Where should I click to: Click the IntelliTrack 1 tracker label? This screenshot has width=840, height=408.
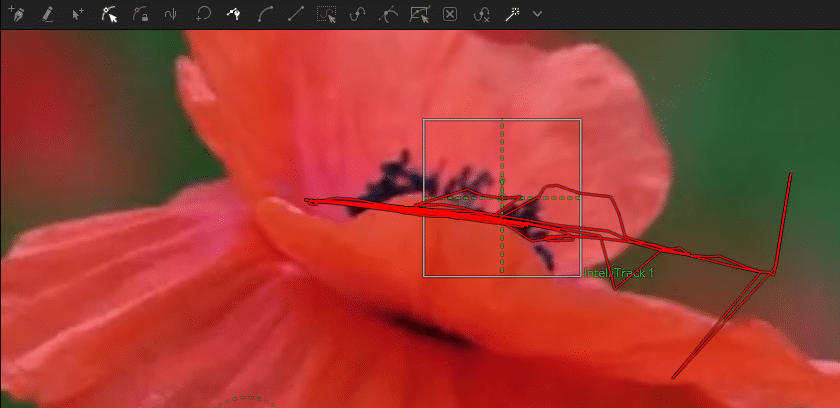(619, 272)
